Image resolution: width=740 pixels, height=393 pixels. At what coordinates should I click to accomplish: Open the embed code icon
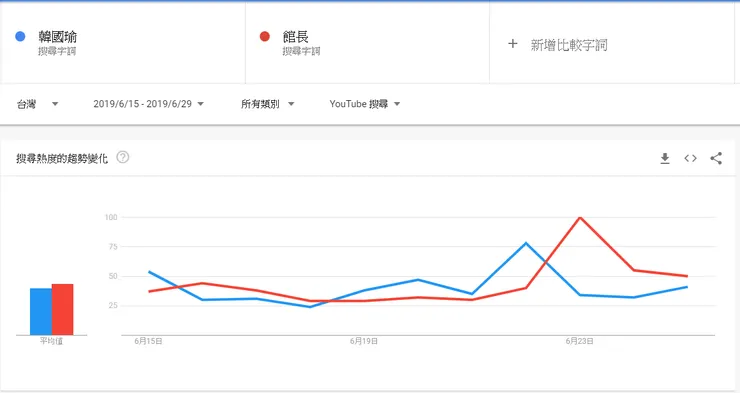click(x=690, y=159)
